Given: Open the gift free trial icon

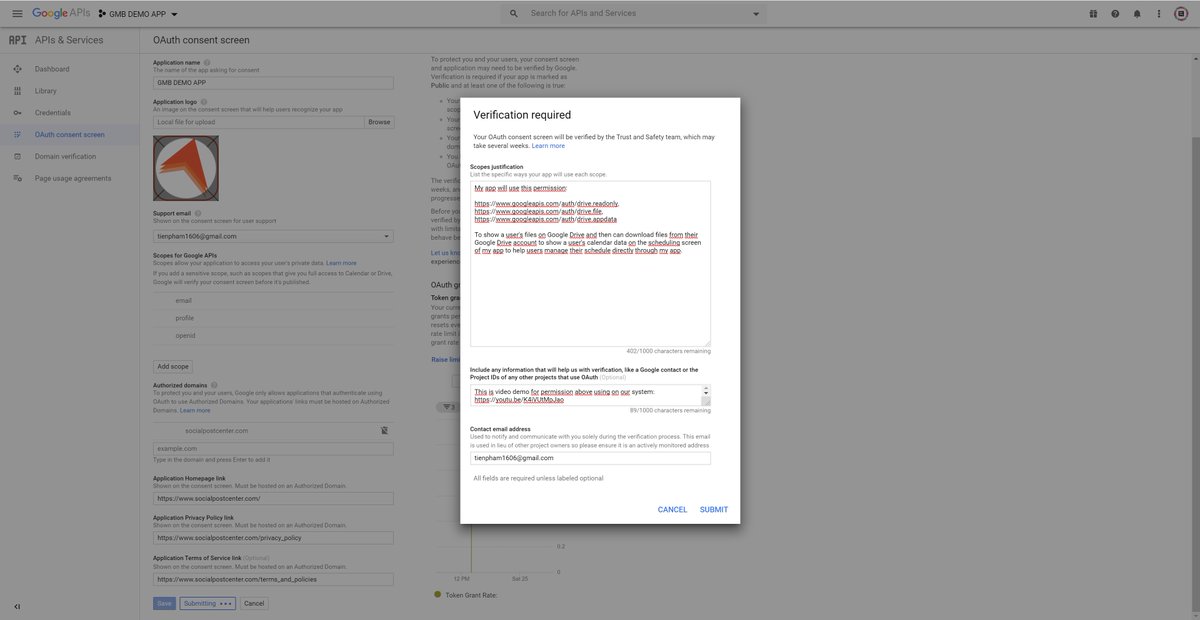Looking at the screenshot, I should tap(1093, 14).
